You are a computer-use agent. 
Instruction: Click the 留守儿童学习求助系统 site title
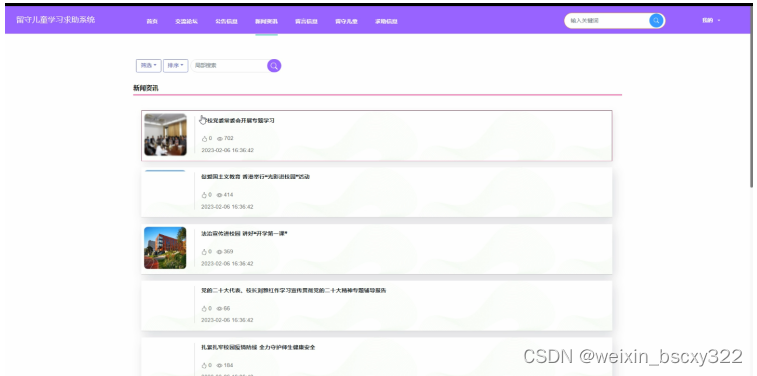(x=56, y=20)
